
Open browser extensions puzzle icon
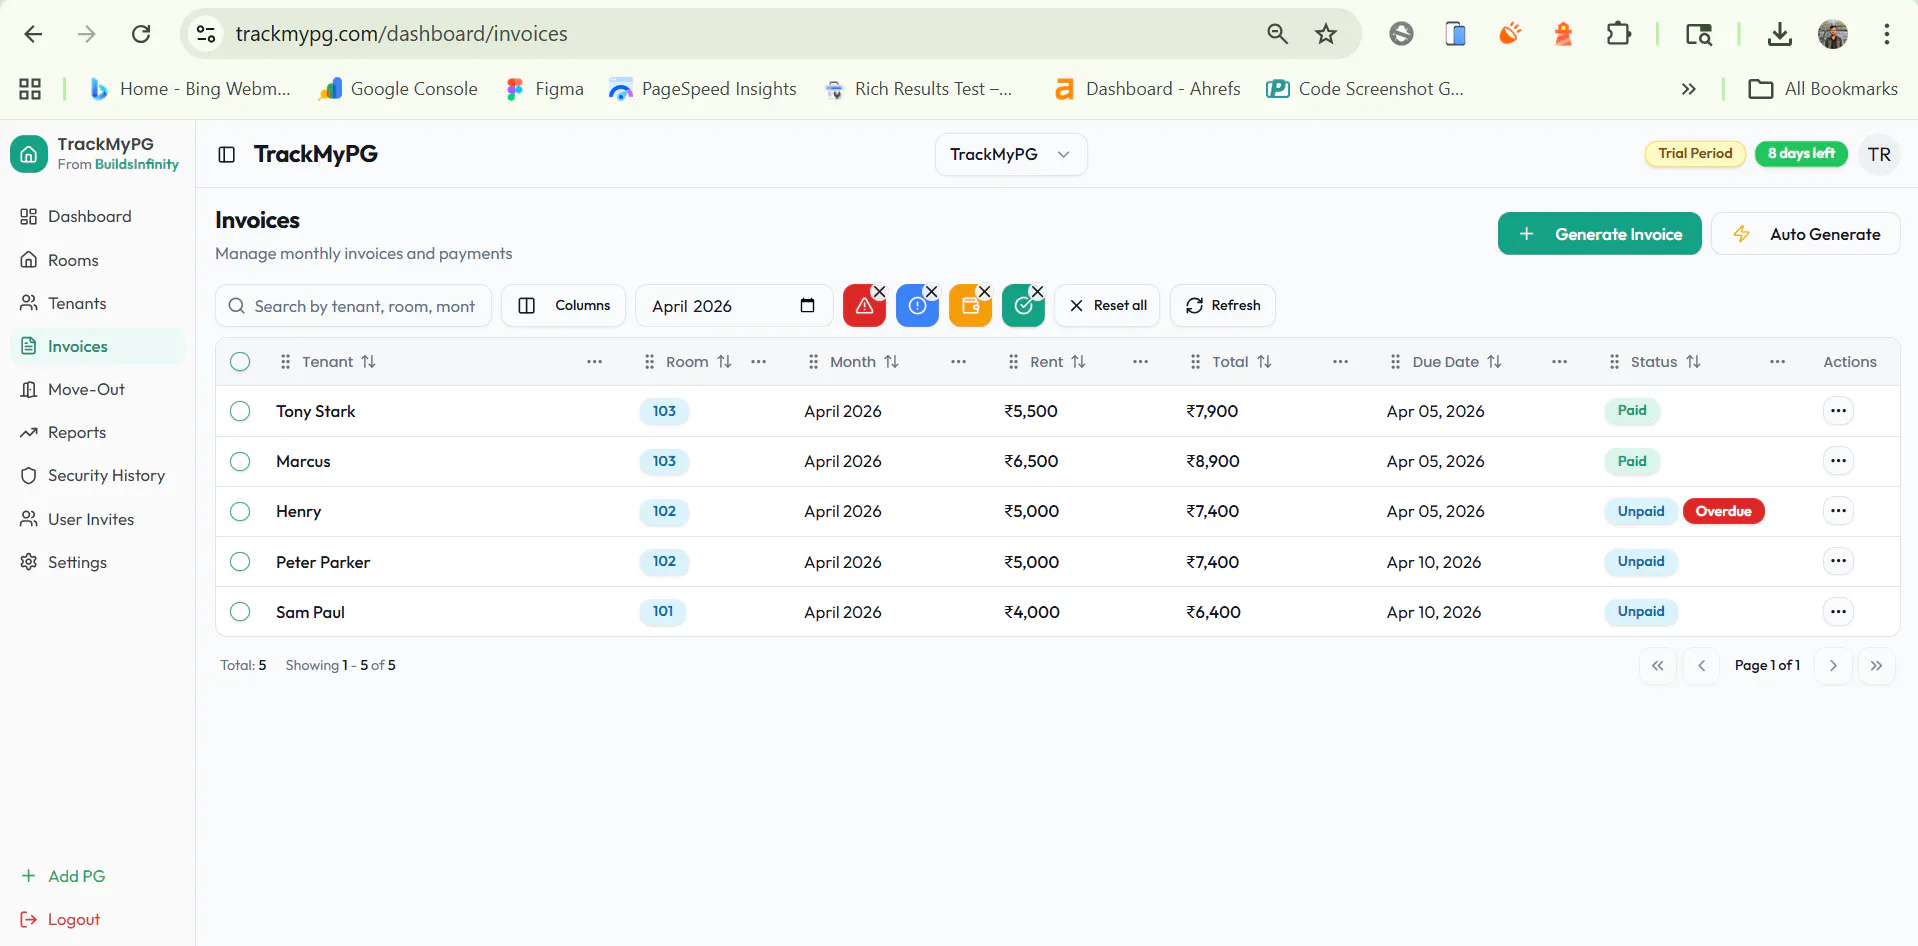coord(1618,34)
